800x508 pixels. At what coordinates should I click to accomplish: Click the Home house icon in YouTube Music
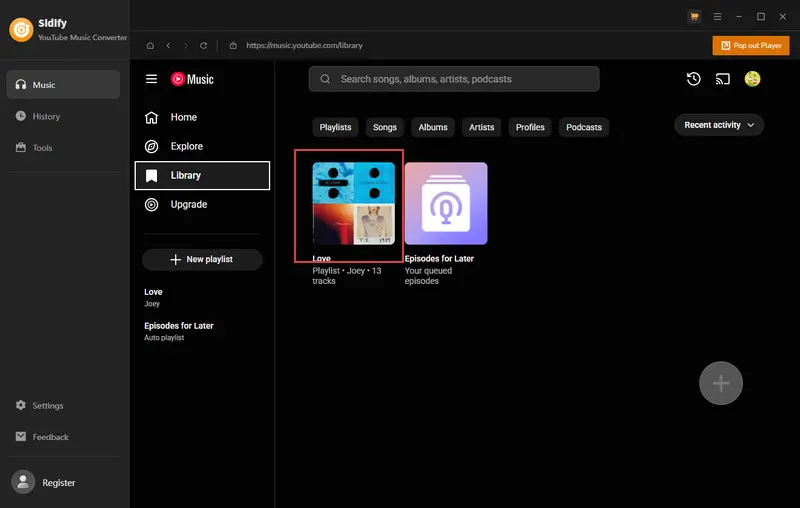[x=152, y=117]
